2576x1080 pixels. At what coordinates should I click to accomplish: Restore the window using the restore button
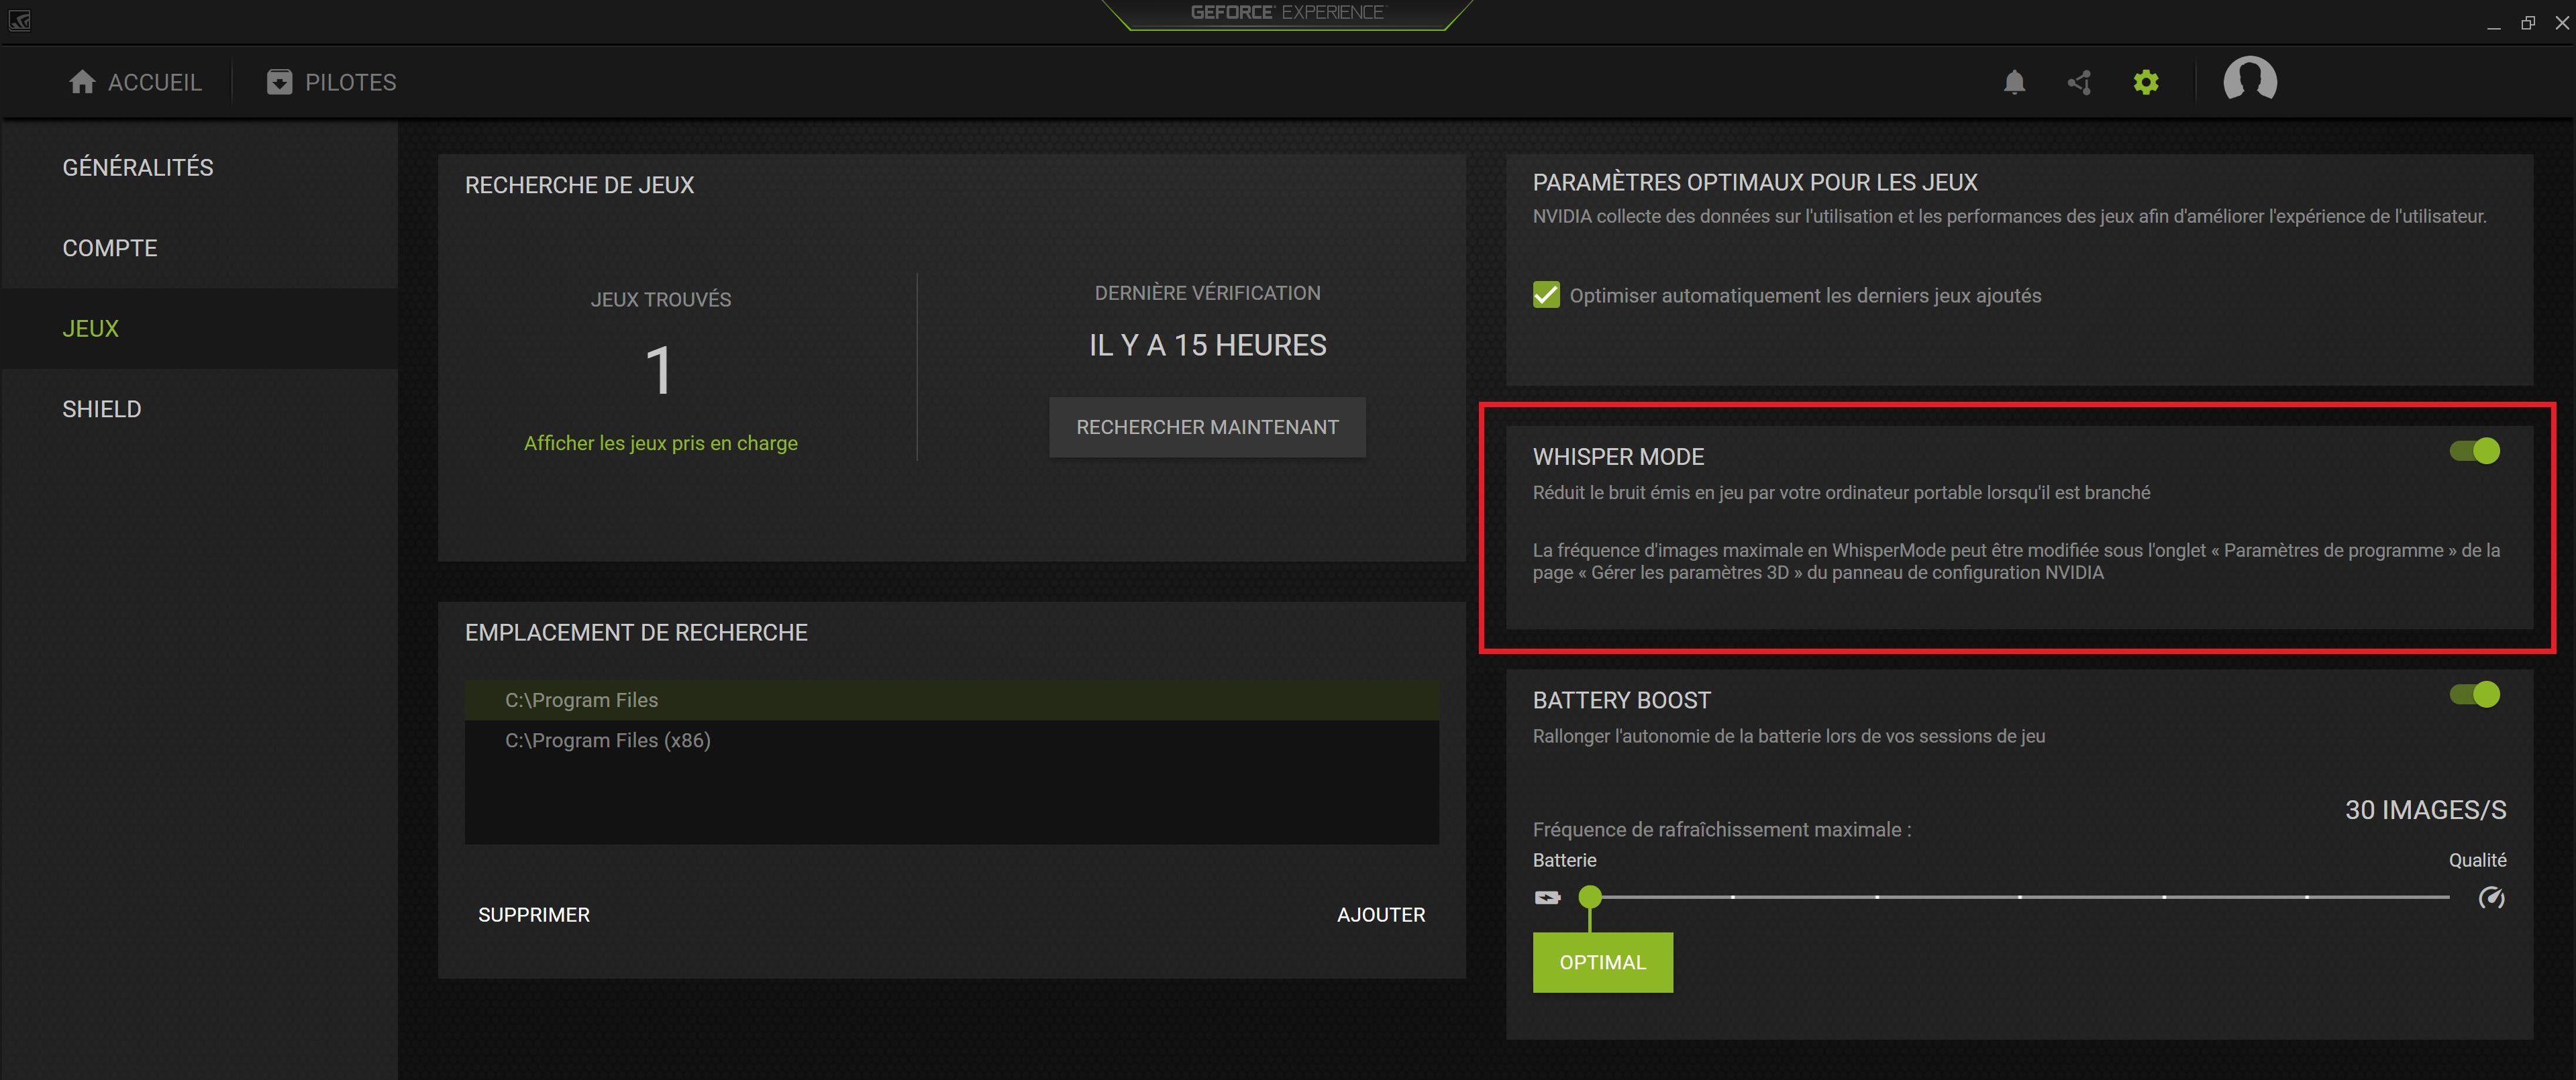click(x=2528, y=22)
